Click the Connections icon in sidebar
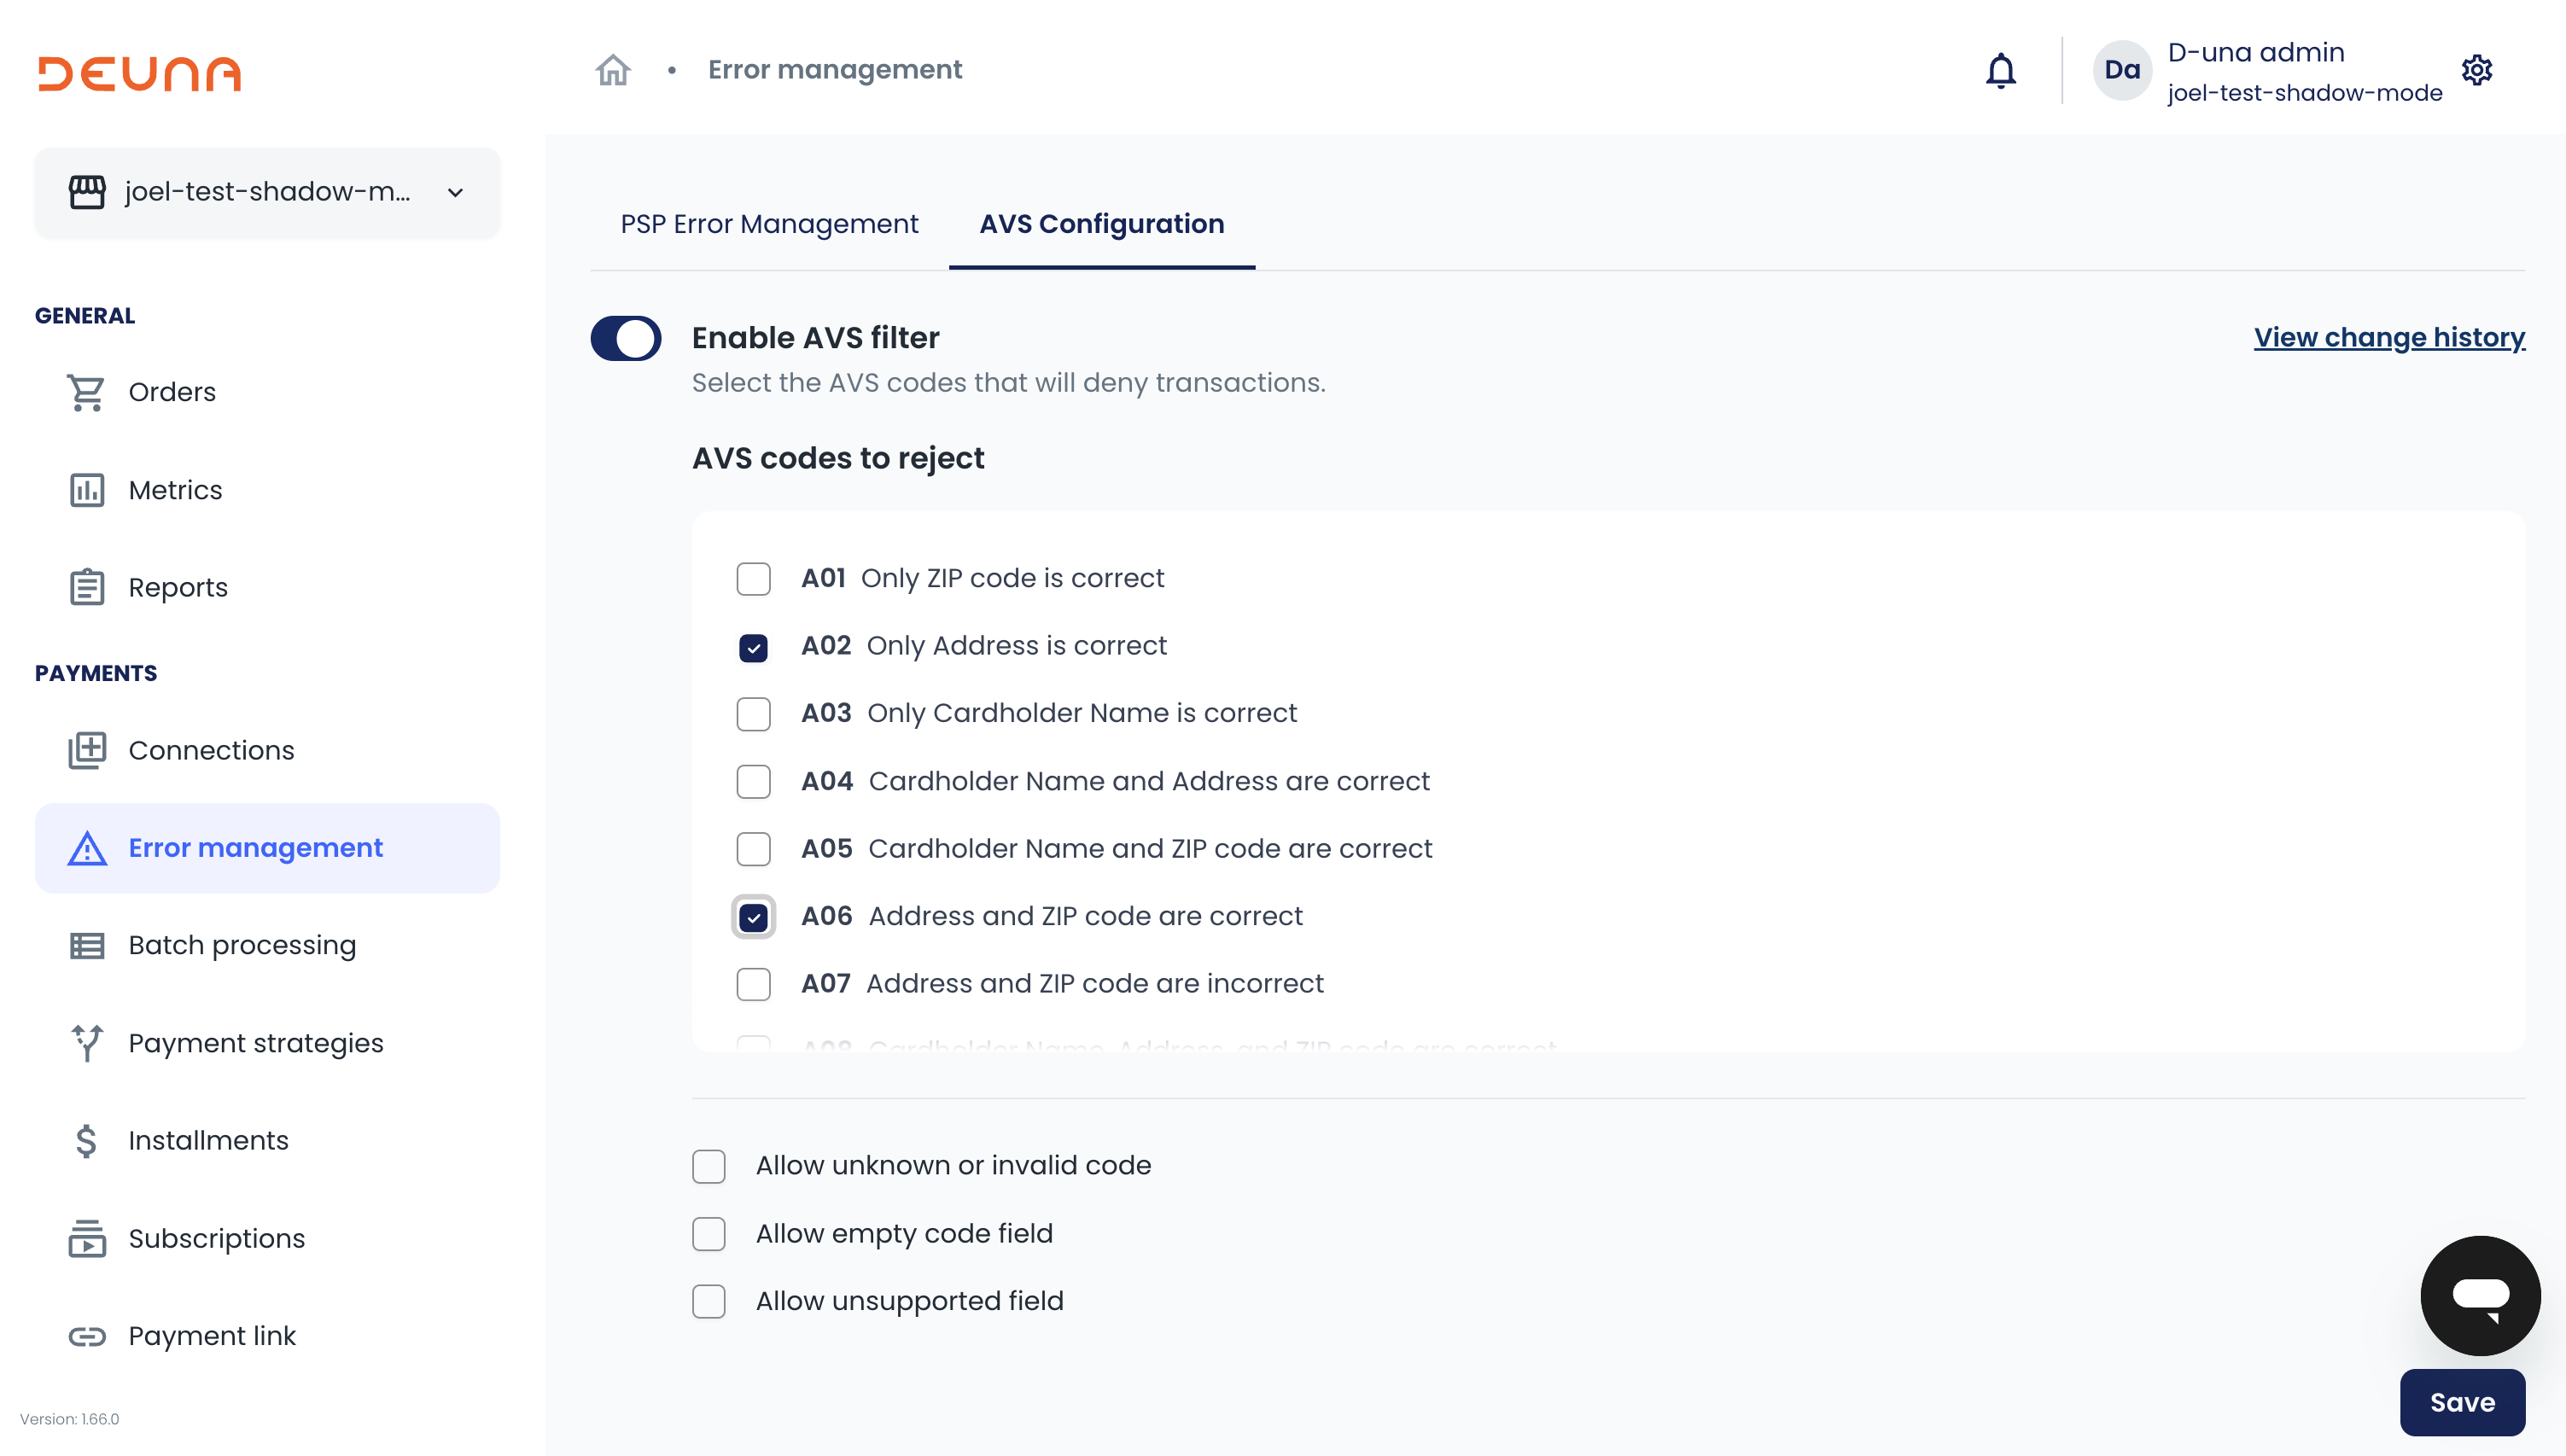This screenshot has width=2566, height=1456. point(86,750)
